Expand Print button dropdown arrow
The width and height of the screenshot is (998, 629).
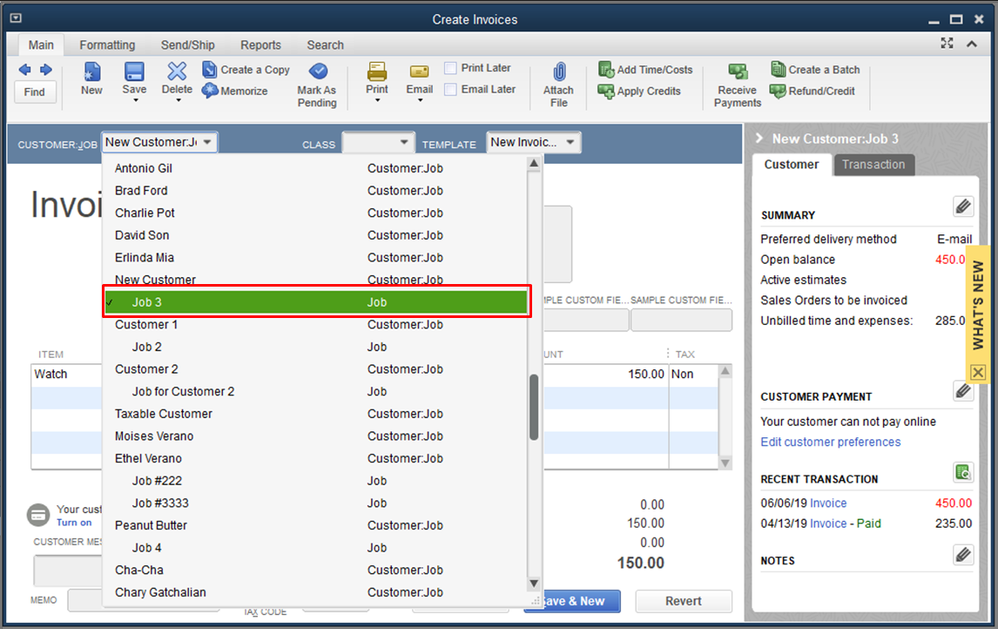[377, 101]
